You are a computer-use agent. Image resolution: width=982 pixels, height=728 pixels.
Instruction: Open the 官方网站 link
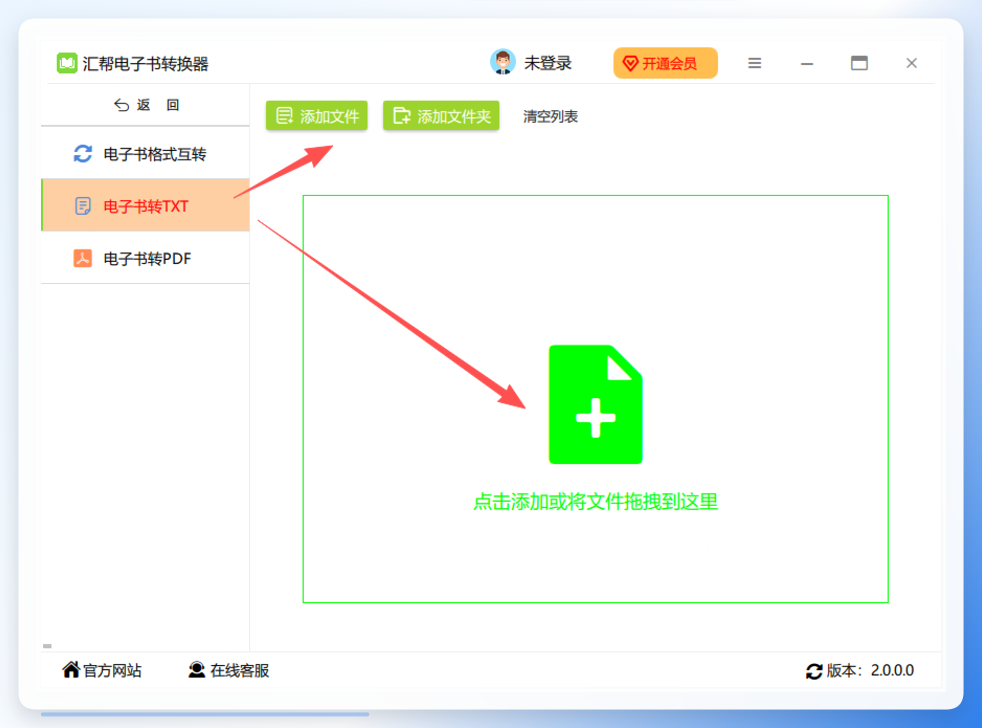pyautogui.click(x=102, y=670)
